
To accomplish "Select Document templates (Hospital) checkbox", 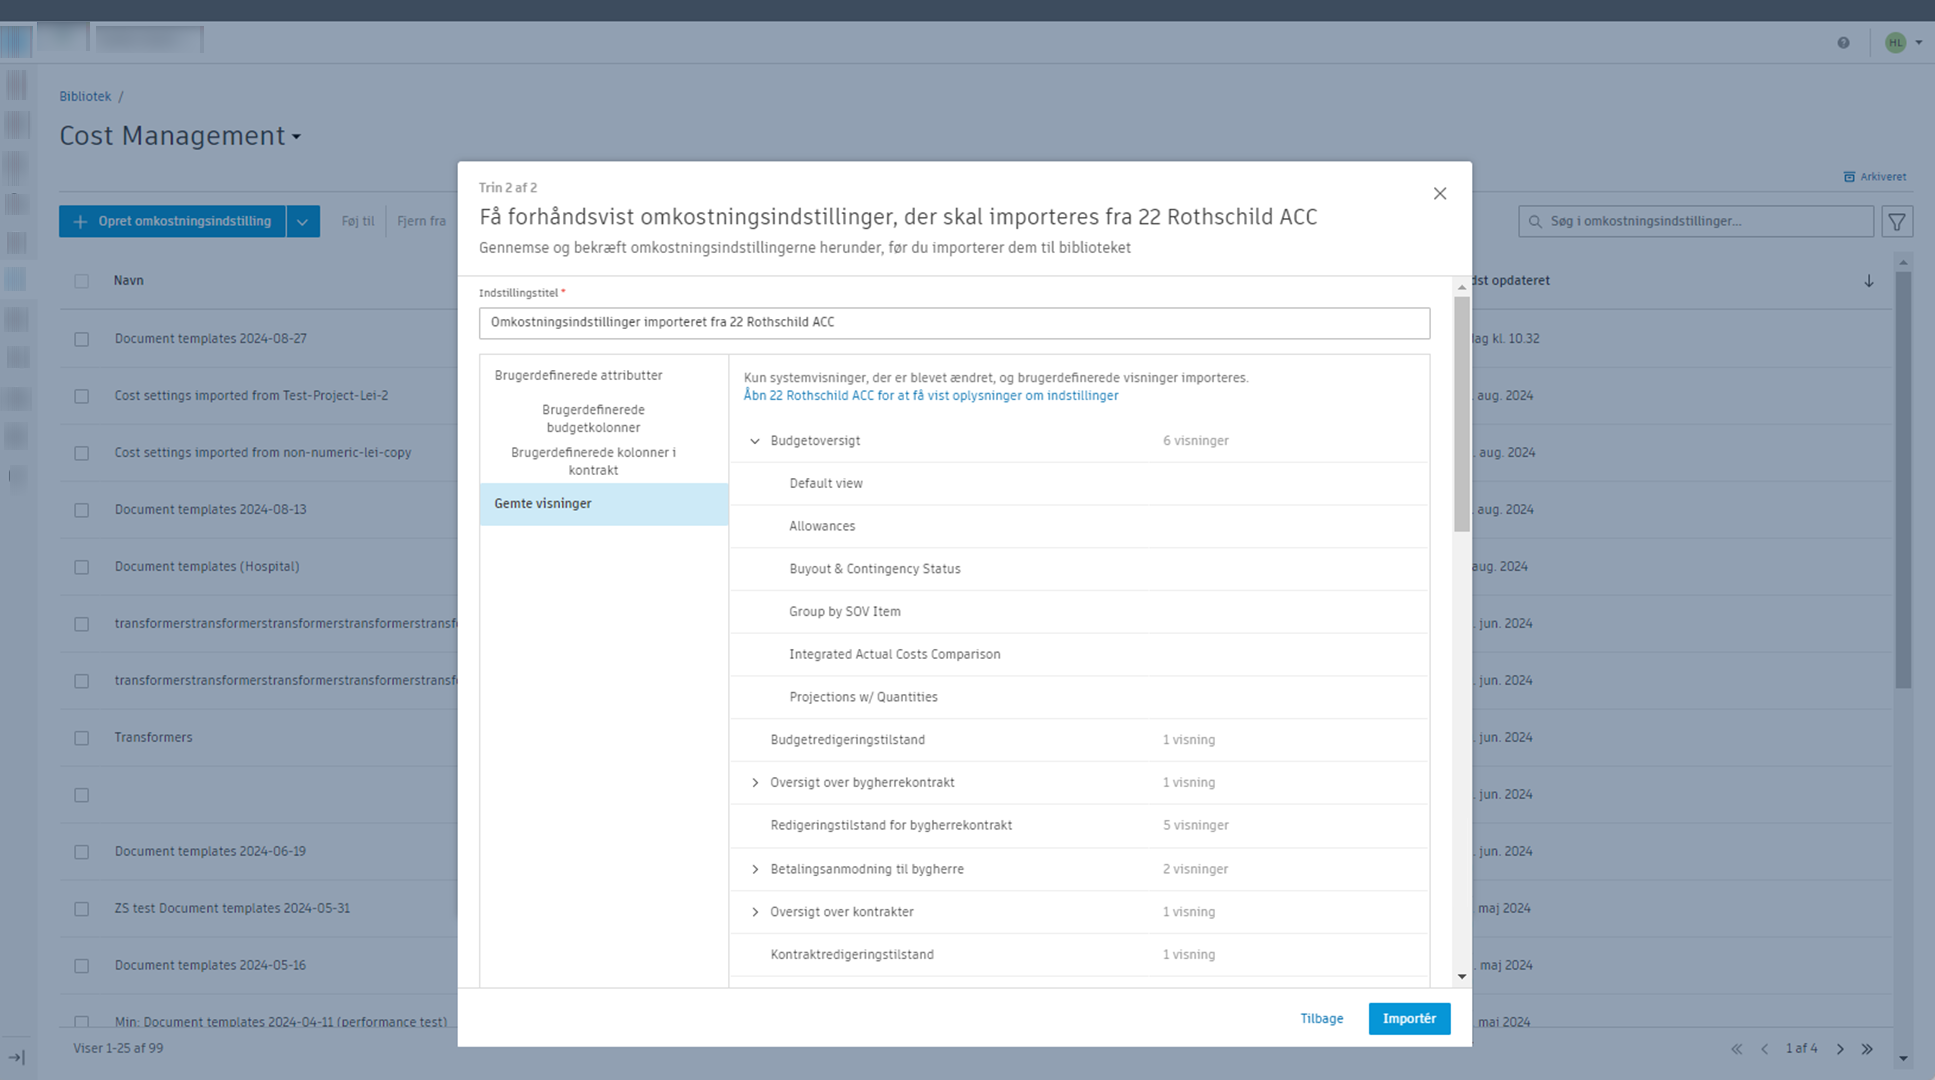I will pos(82,567).
